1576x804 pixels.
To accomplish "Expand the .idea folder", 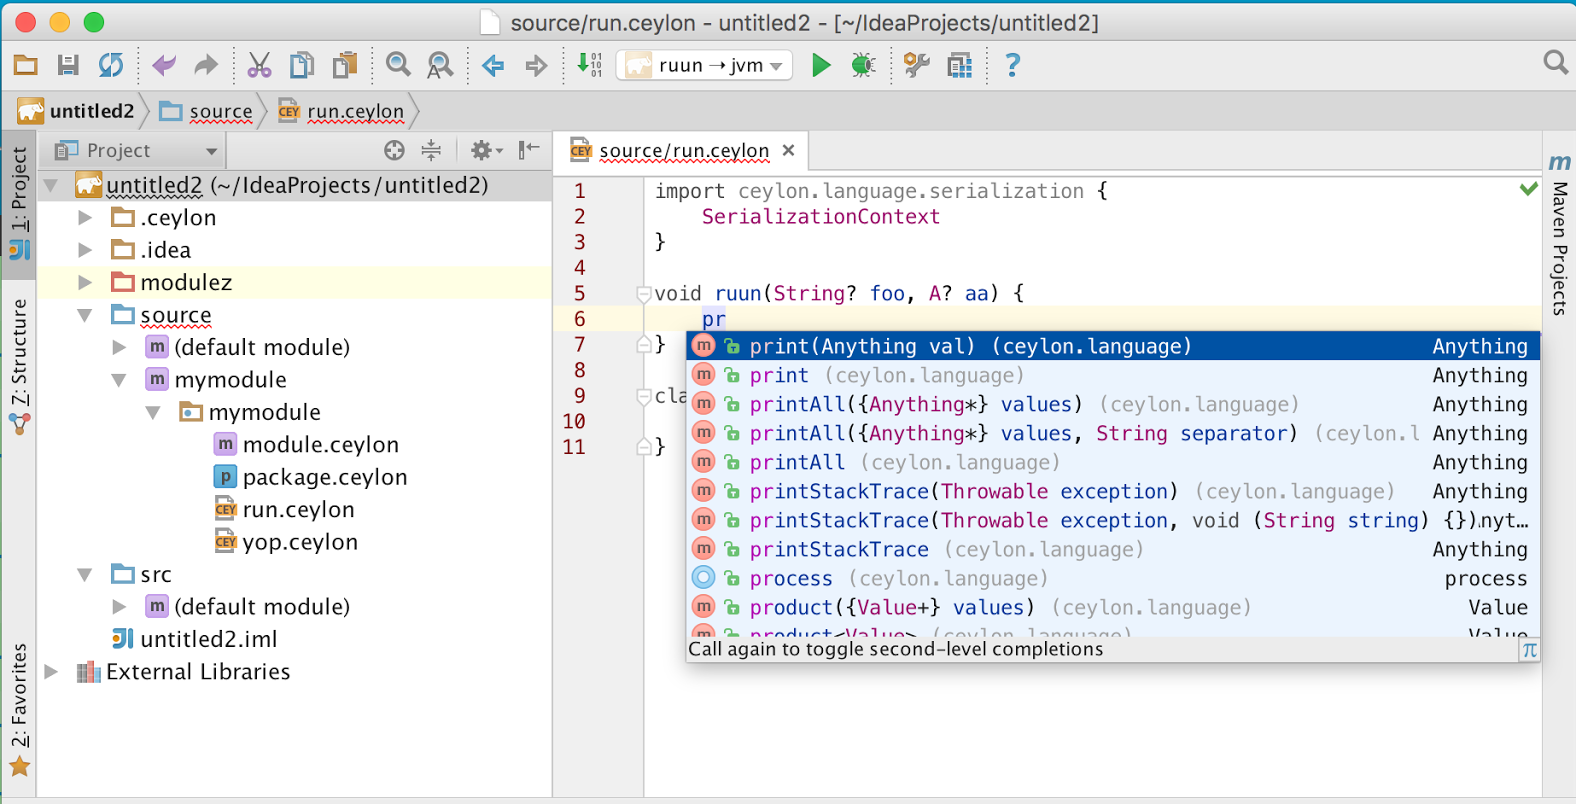I will [85, 250].
